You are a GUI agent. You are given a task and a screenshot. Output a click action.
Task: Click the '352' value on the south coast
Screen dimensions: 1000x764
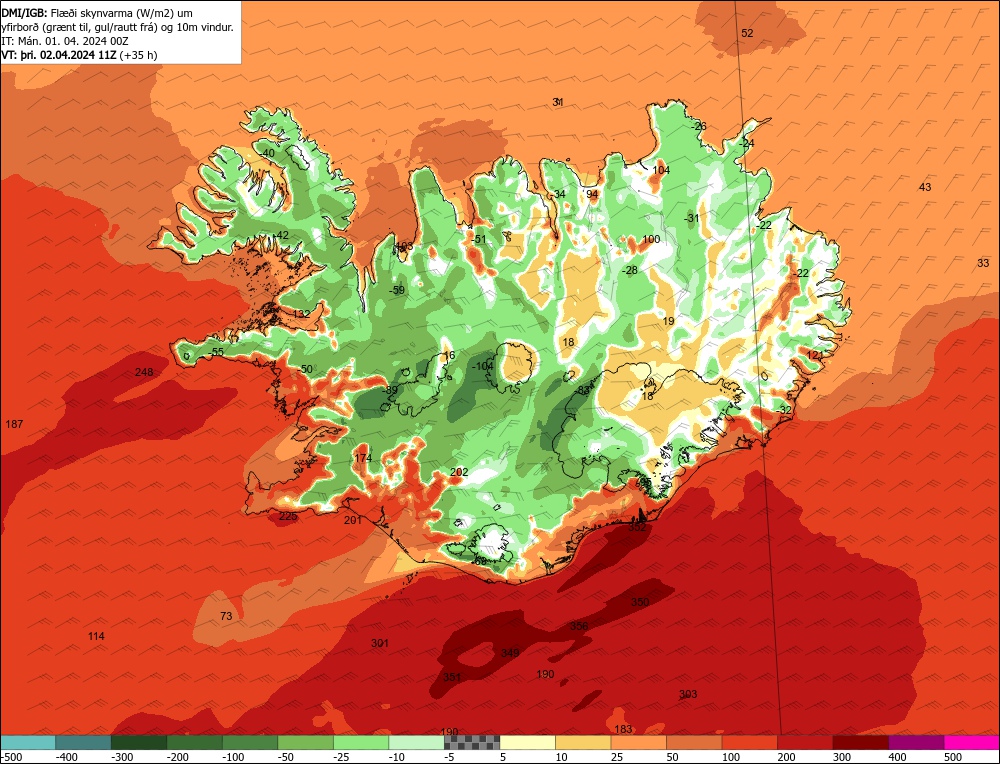point(637,527)
